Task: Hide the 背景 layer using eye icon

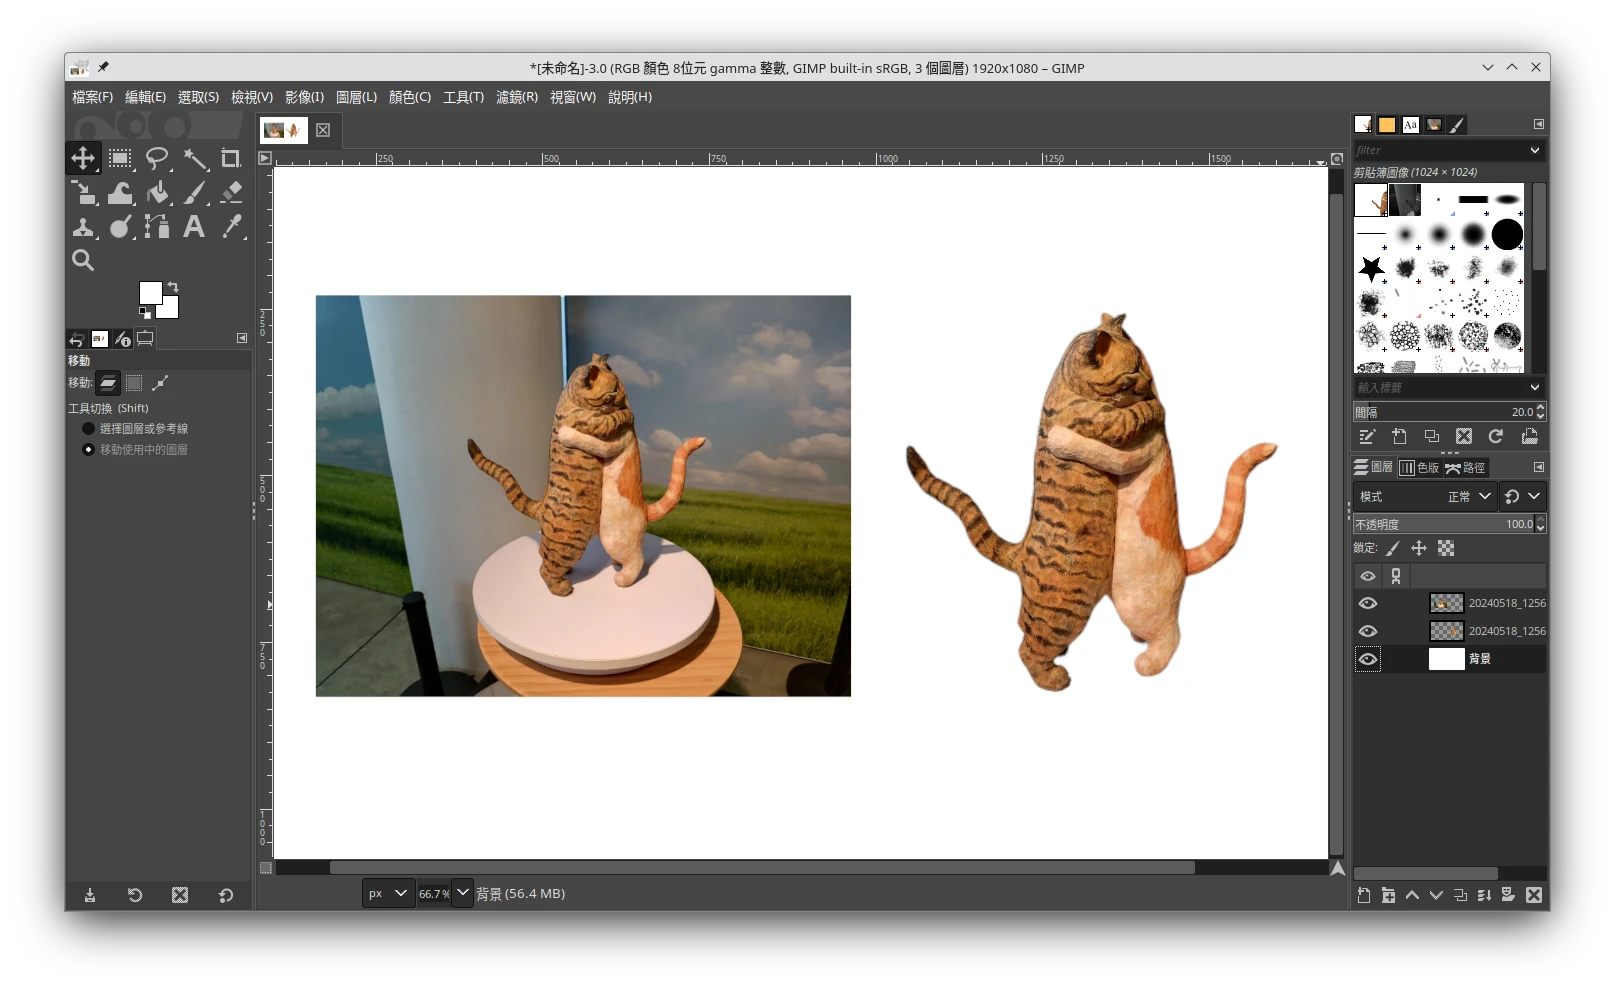Action: click(1368, 659)
